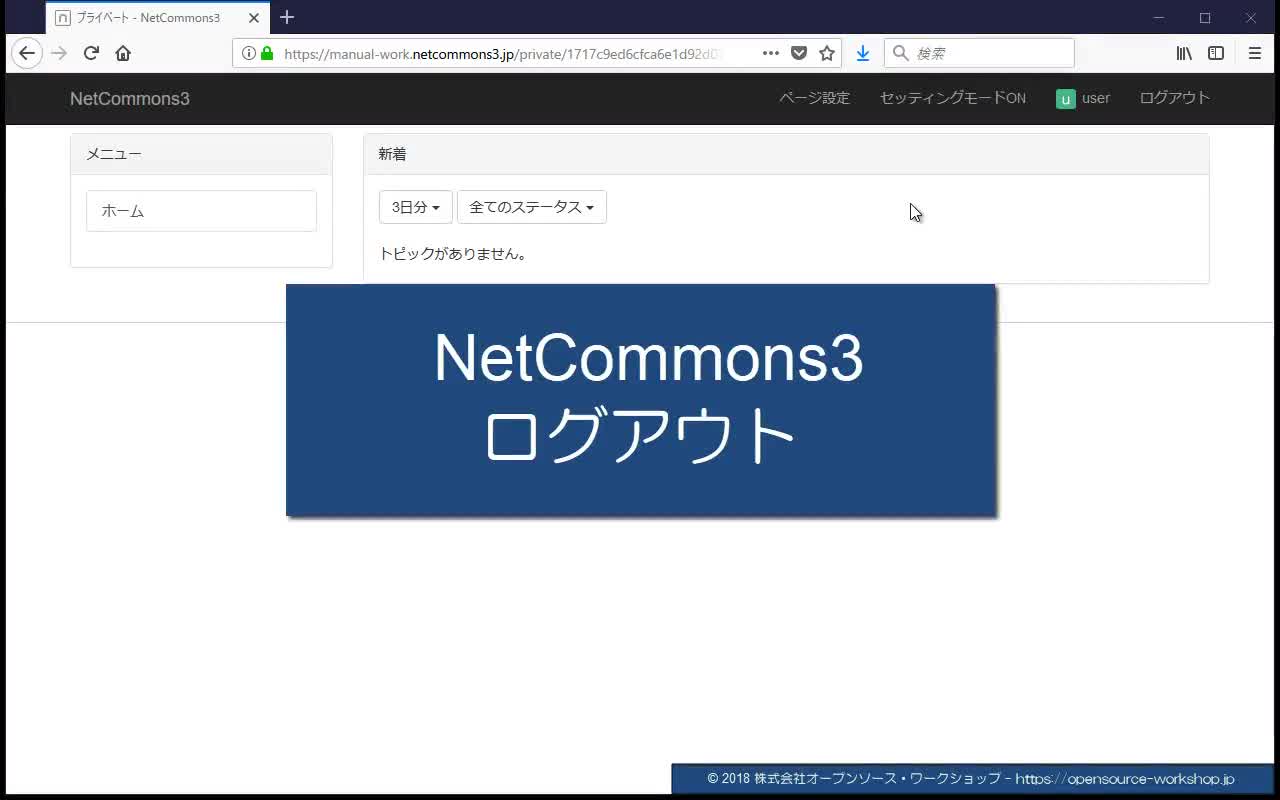The image size is (1280, 800).
Task: Close the browser window
Action: pos(1251,18)
